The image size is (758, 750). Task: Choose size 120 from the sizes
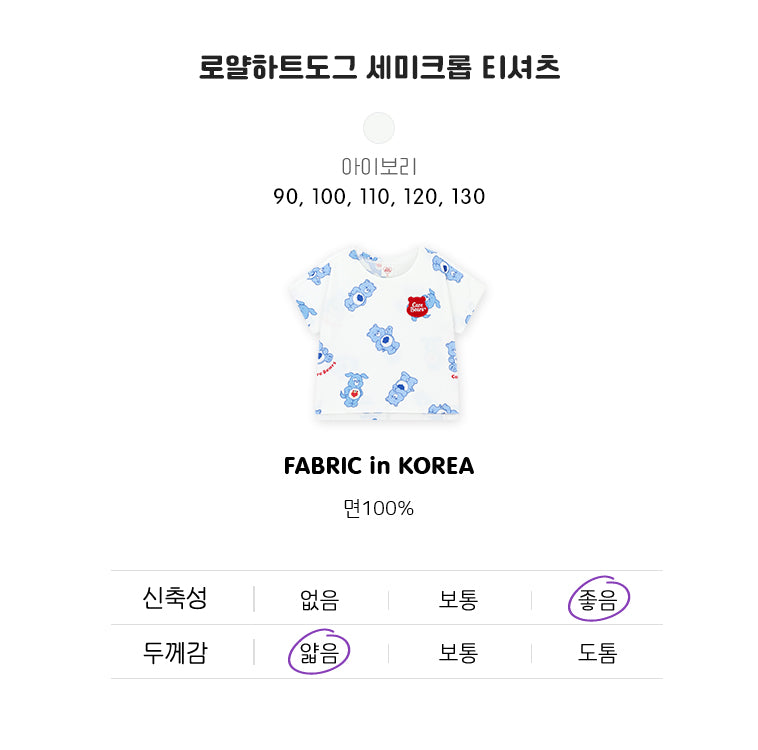(x=421, y=197)
